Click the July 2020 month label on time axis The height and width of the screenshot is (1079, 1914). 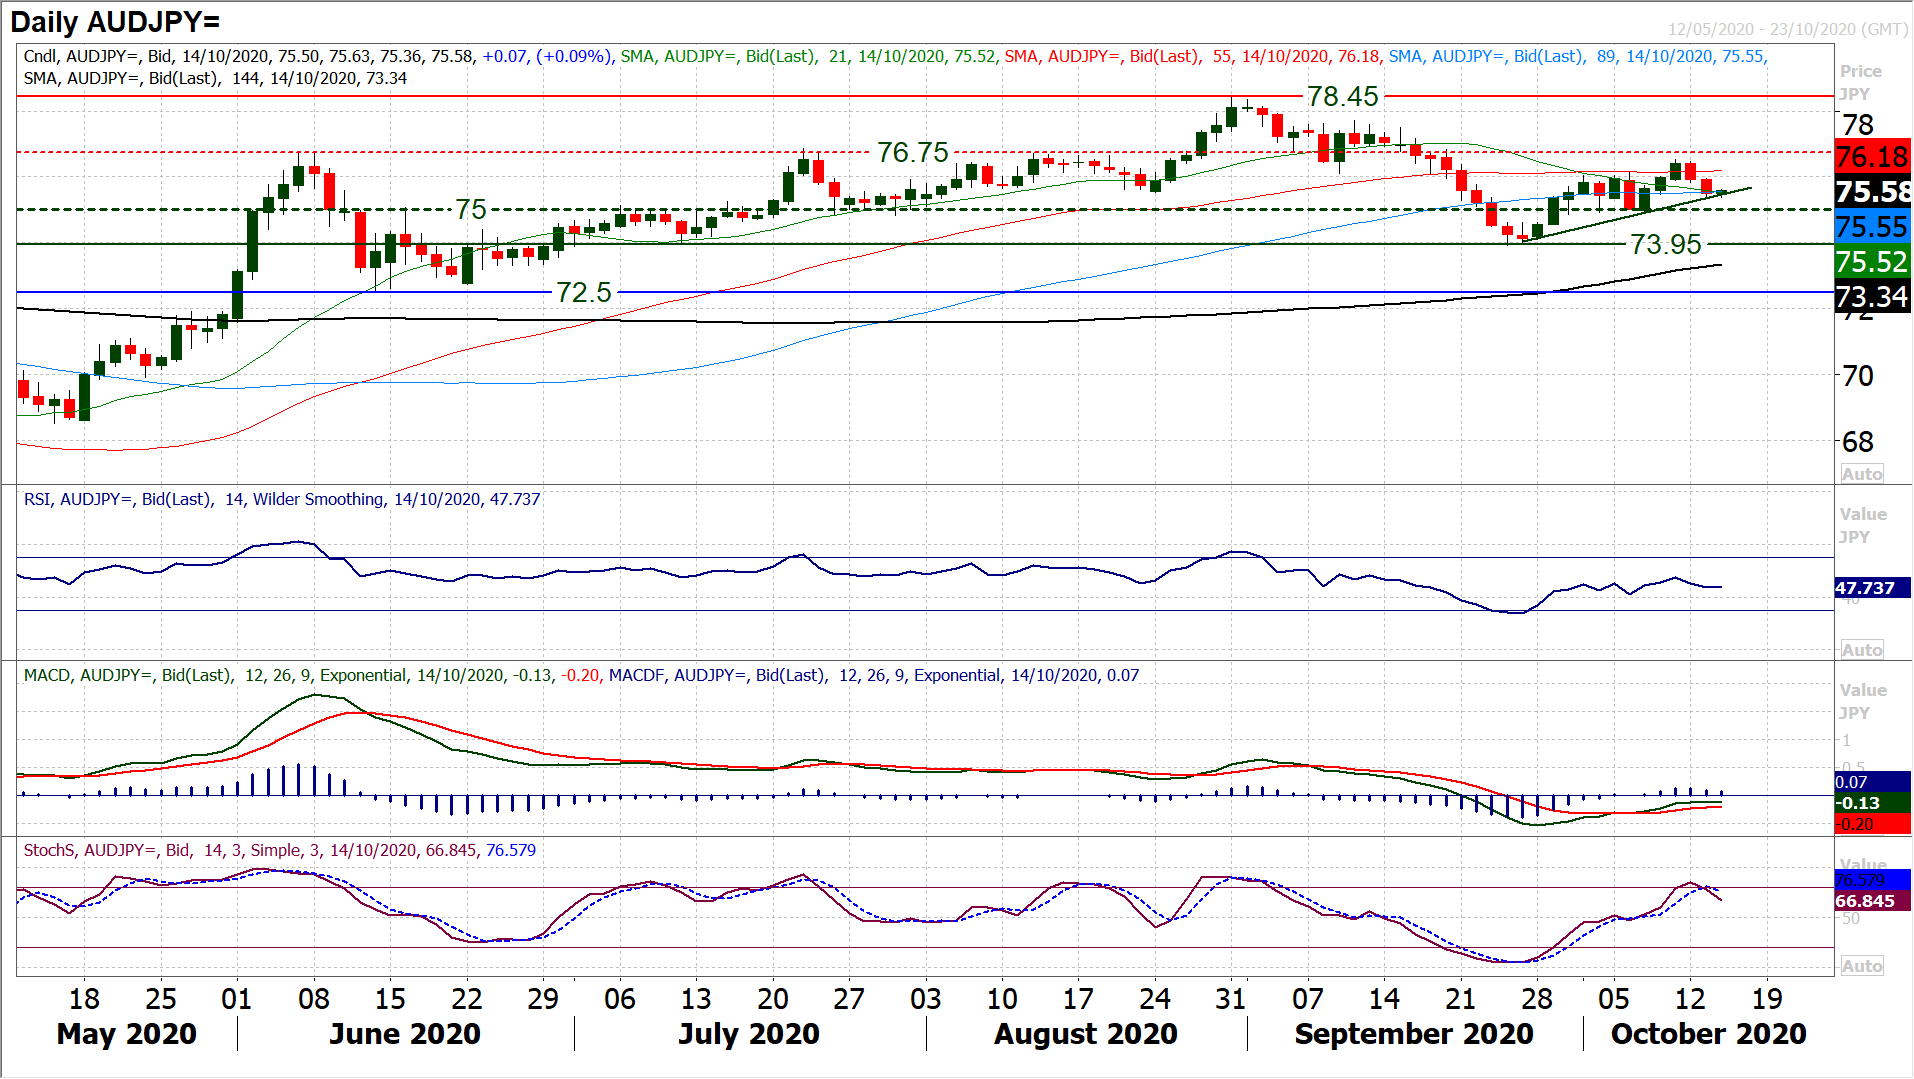(749, 1033)
